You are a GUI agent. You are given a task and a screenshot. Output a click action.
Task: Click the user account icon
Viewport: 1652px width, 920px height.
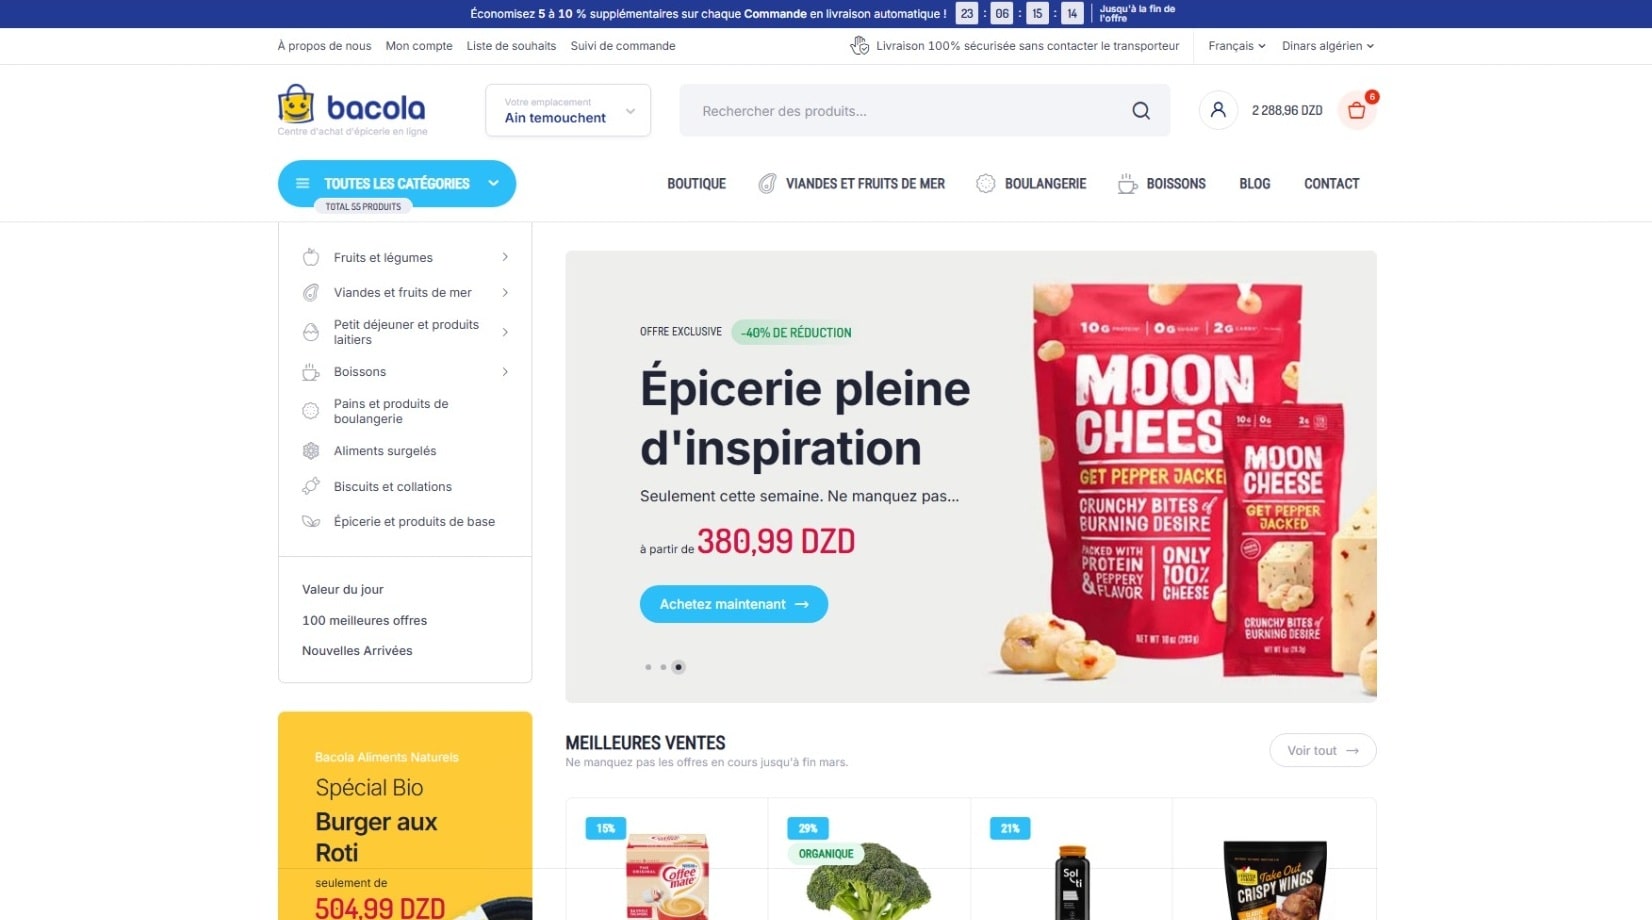click(1218, 110)
